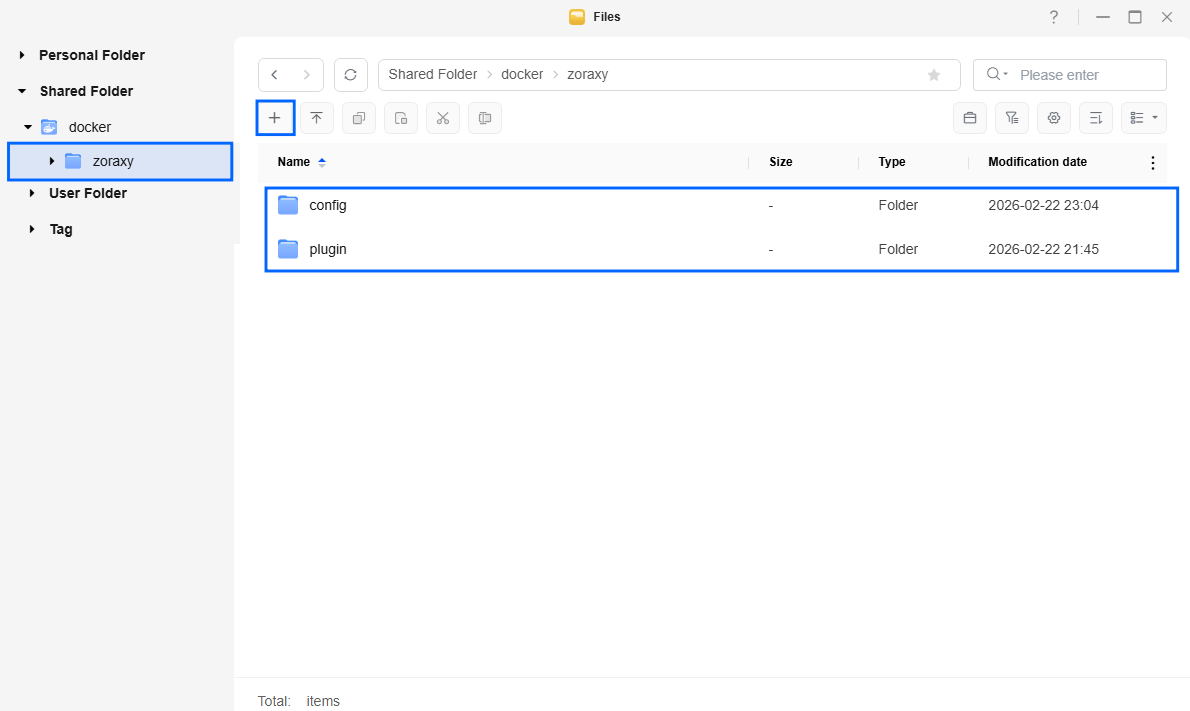Expand the Tag section
This screenshot has height=711, width=1190.
point(32,229)
